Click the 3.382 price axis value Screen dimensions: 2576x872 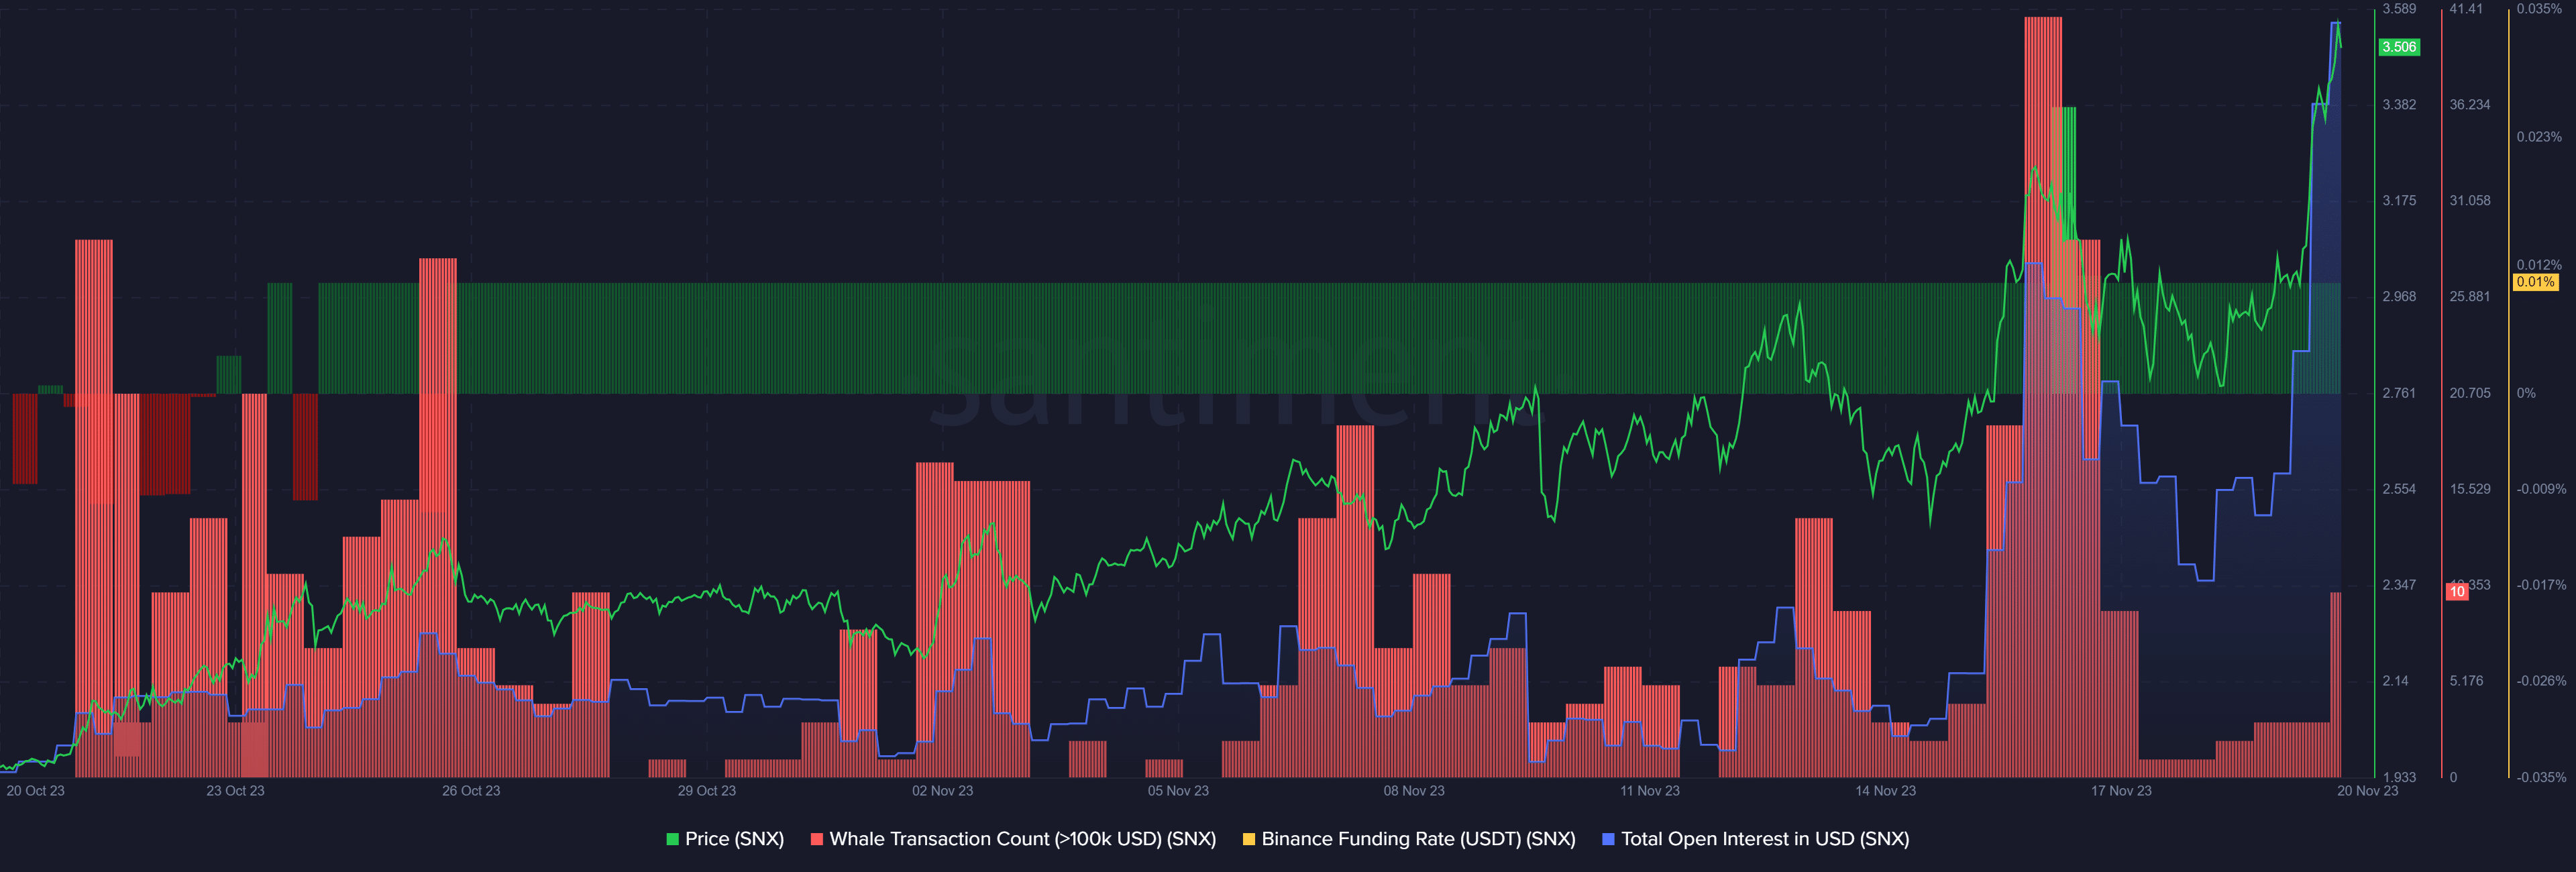tap(2399, 105)
